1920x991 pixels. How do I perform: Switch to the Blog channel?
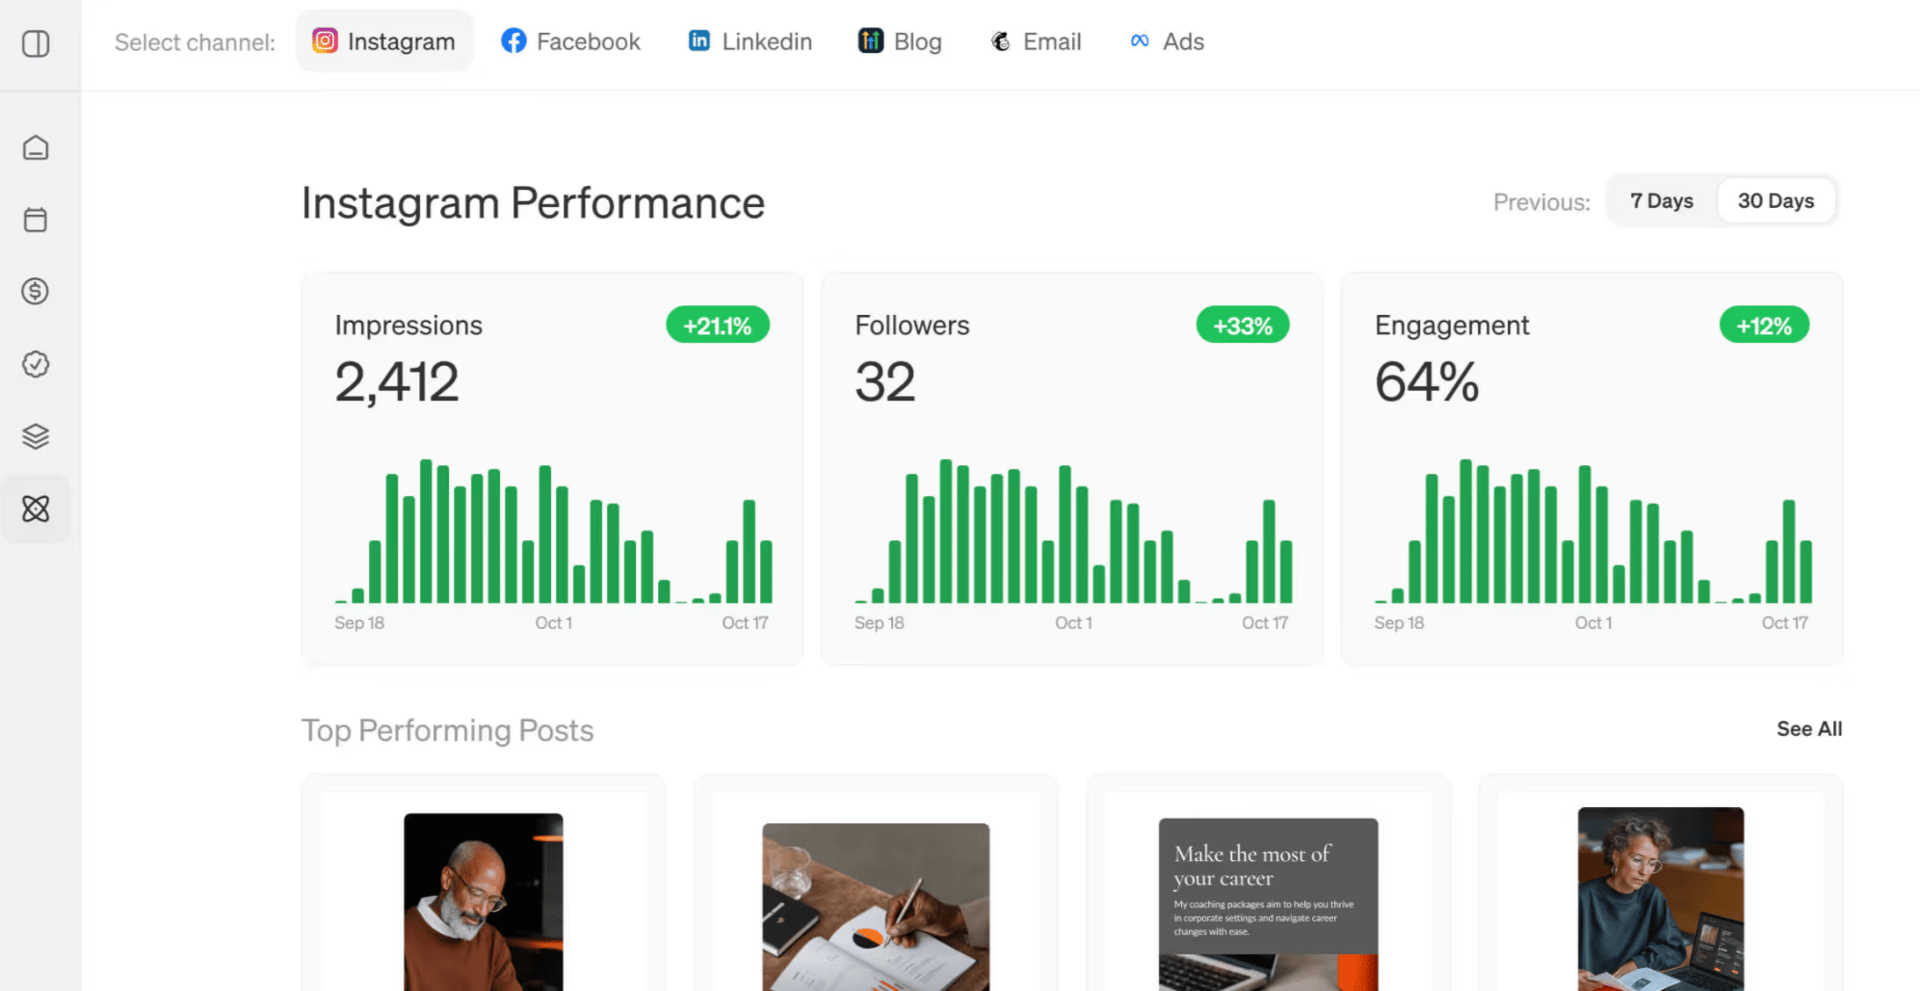click(x=900, y=41)
